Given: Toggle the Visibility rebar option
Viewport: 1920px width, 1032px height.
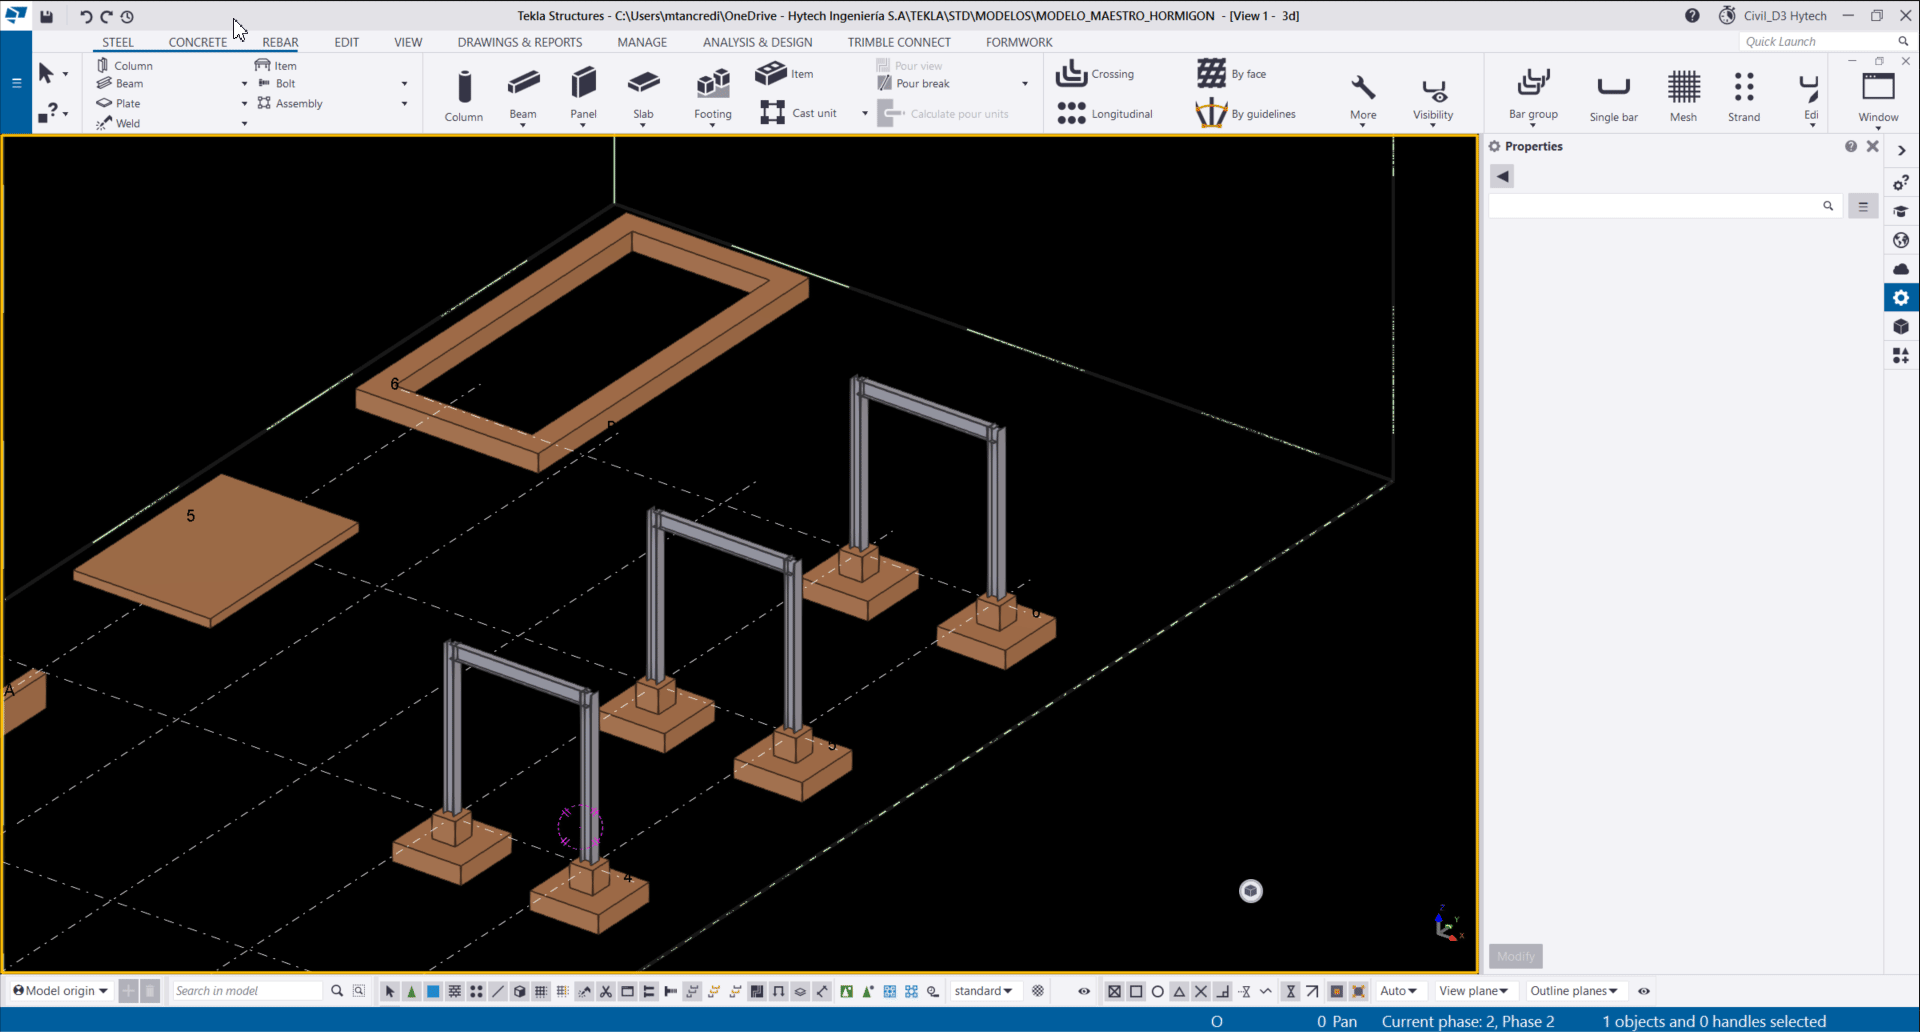Looking at the screenshot, I should 1433,95.
